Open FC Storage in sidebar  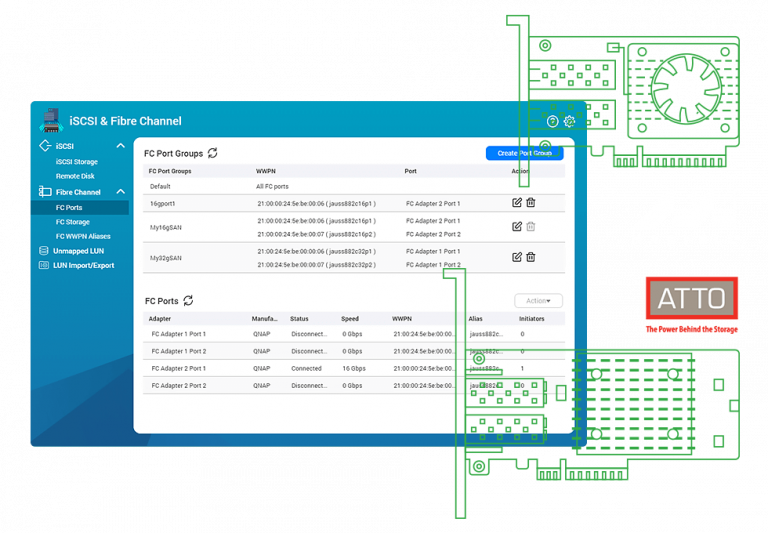(x=72, y=222)
